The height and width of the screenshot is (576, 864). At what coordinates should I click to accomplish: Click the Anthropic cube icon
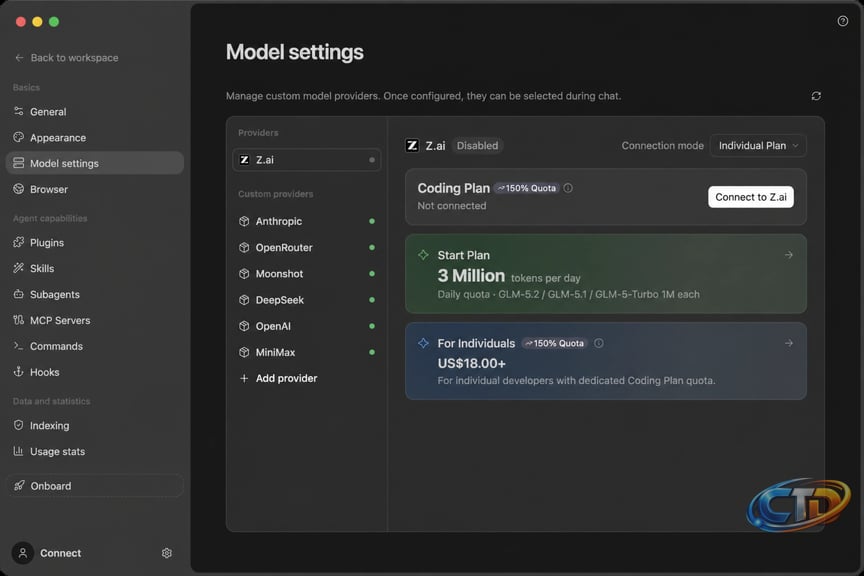pyautogui.click(x=244, y=221)
